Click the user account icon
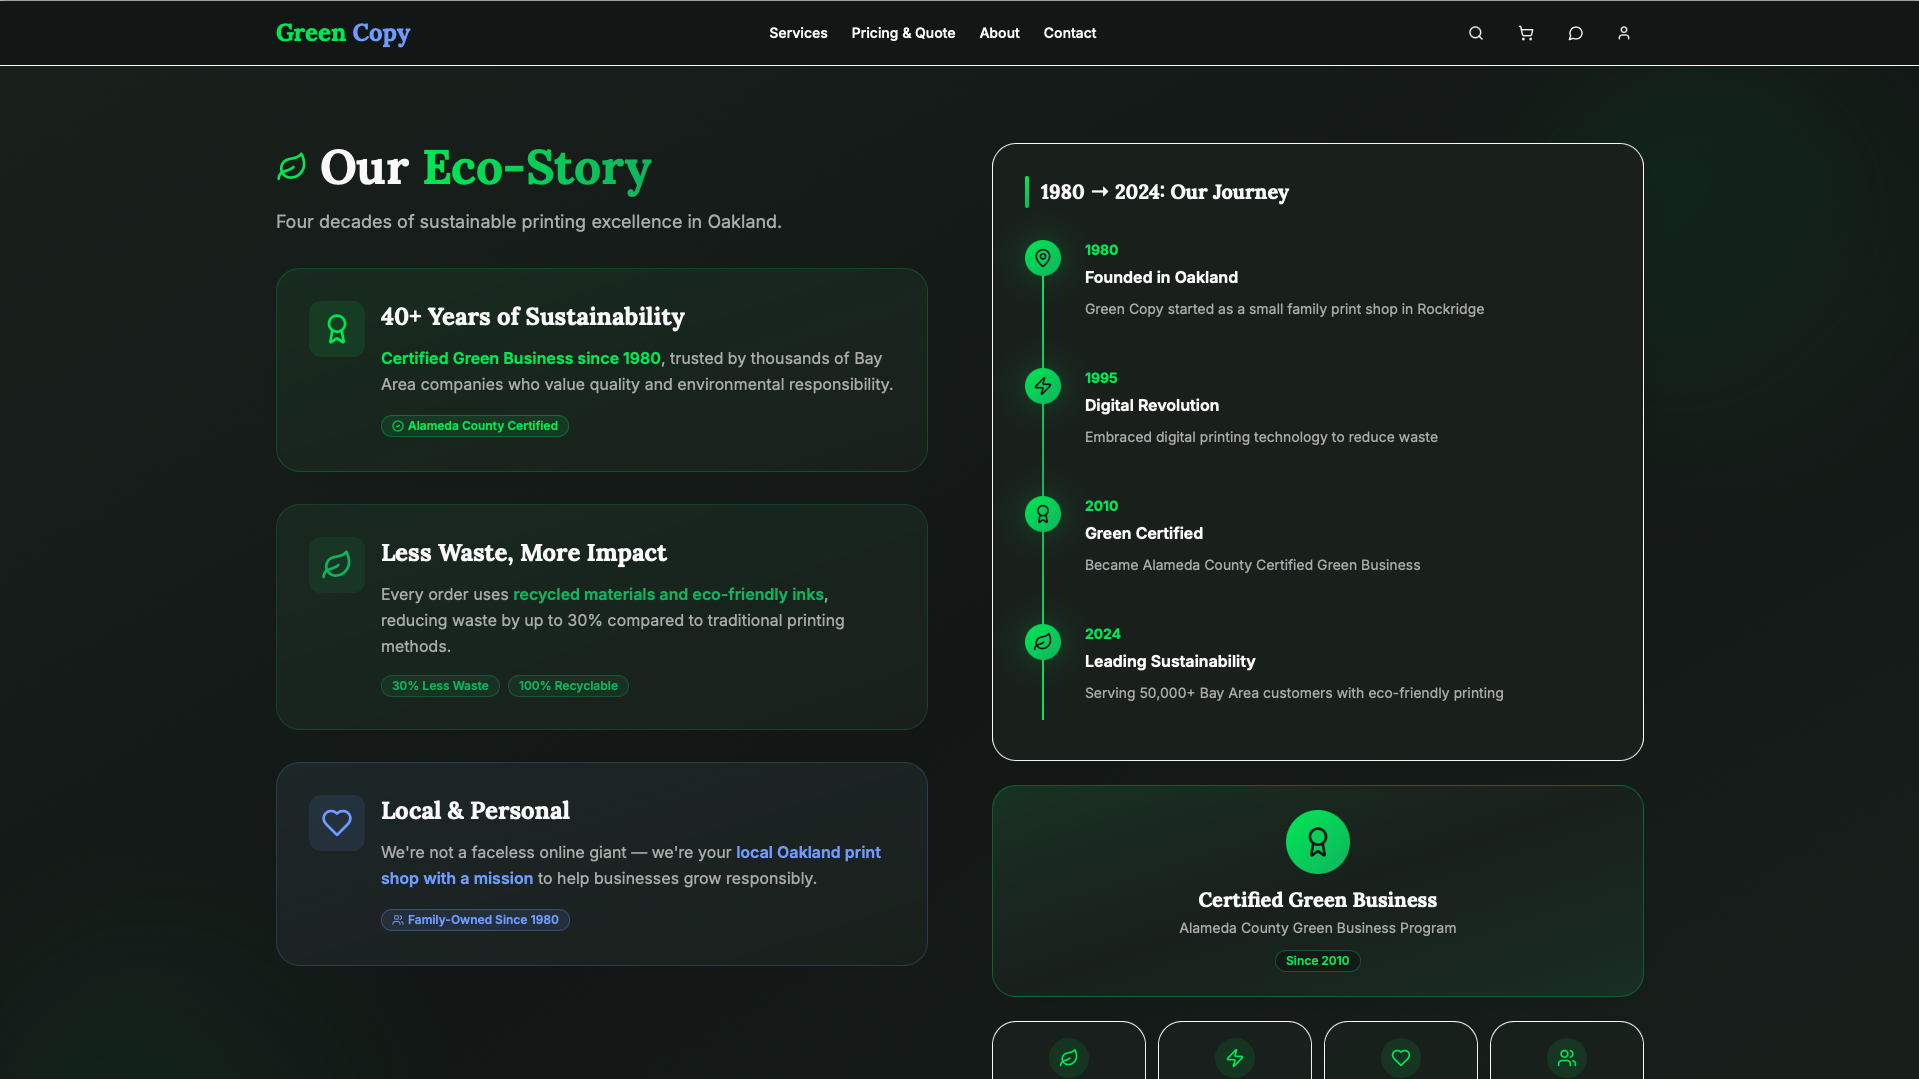 click(x=1623, y=33)
